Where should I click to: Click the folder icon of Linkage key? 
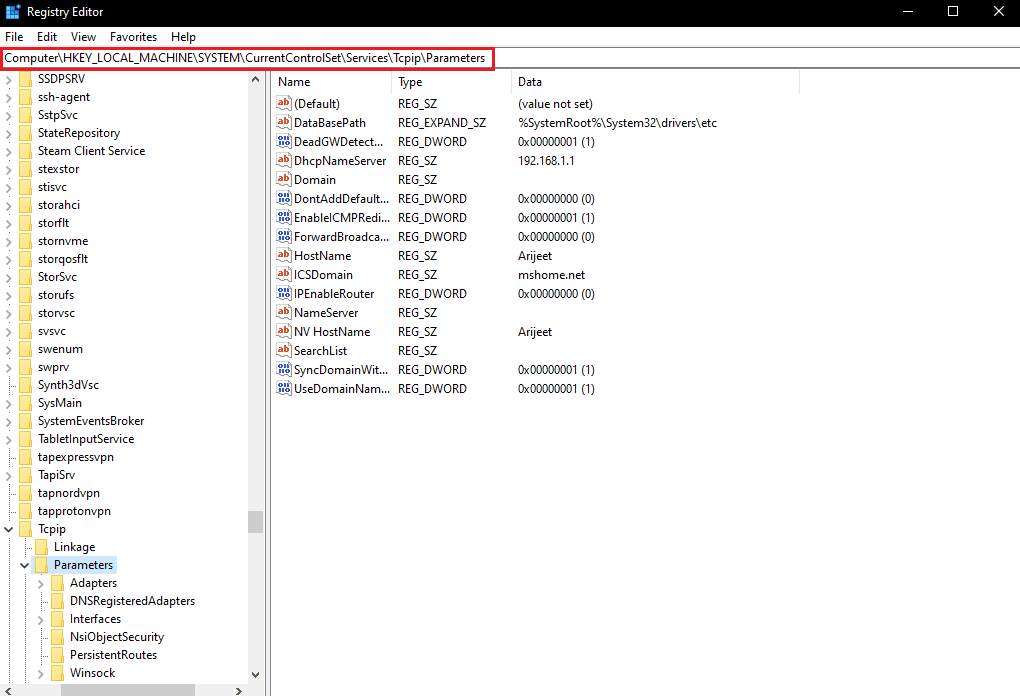[x=42, y=546]
